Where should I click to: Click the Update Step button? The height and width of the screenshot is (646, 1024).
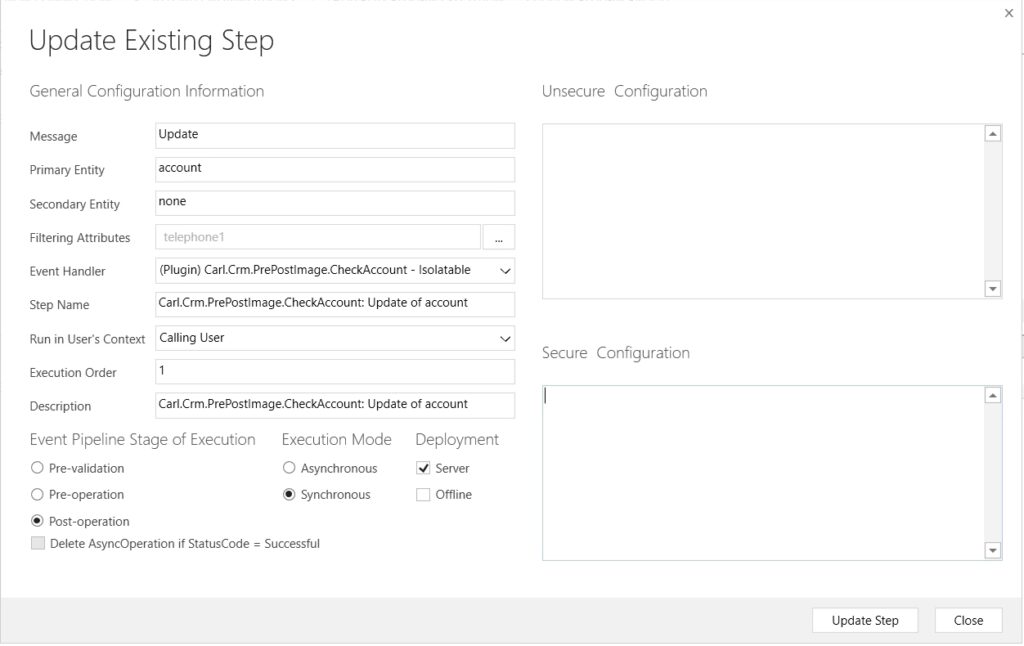(x=865, y=620)
